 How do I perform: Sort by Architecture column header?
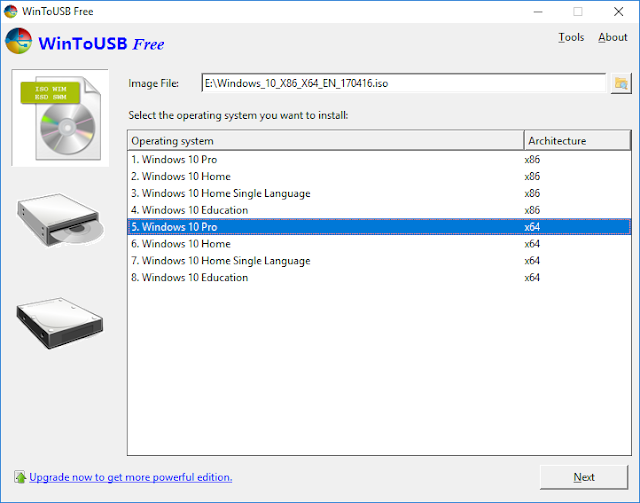point(577,141)
